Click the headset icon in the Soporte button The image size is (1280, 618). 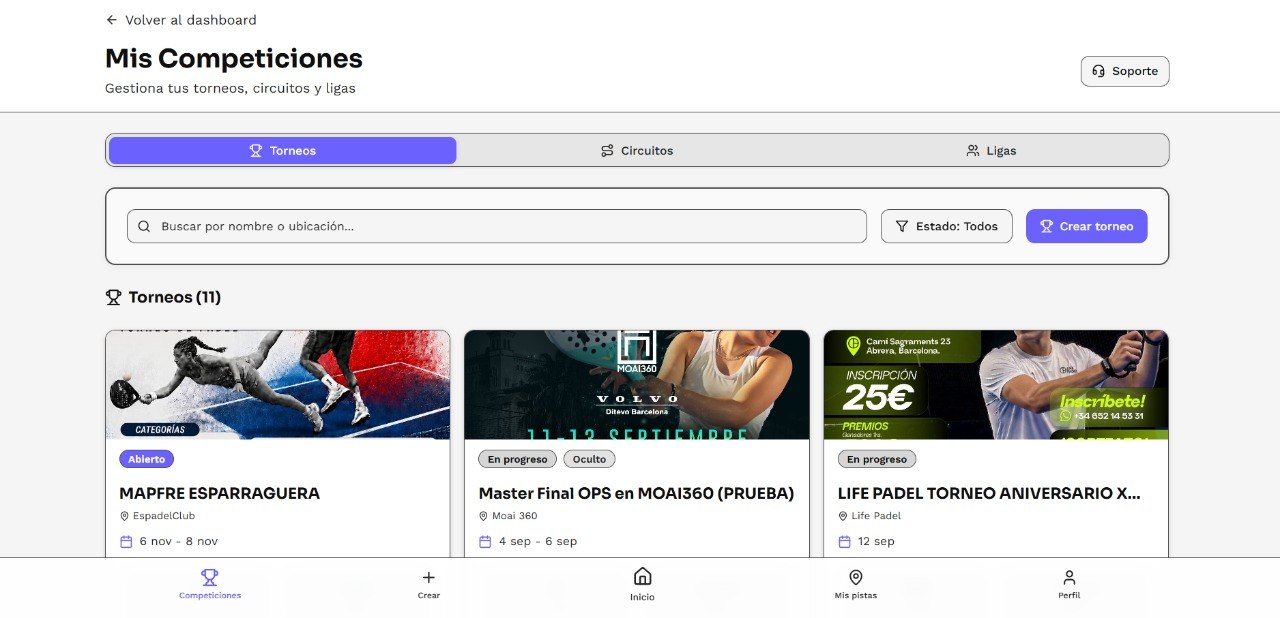(1098, 71)
